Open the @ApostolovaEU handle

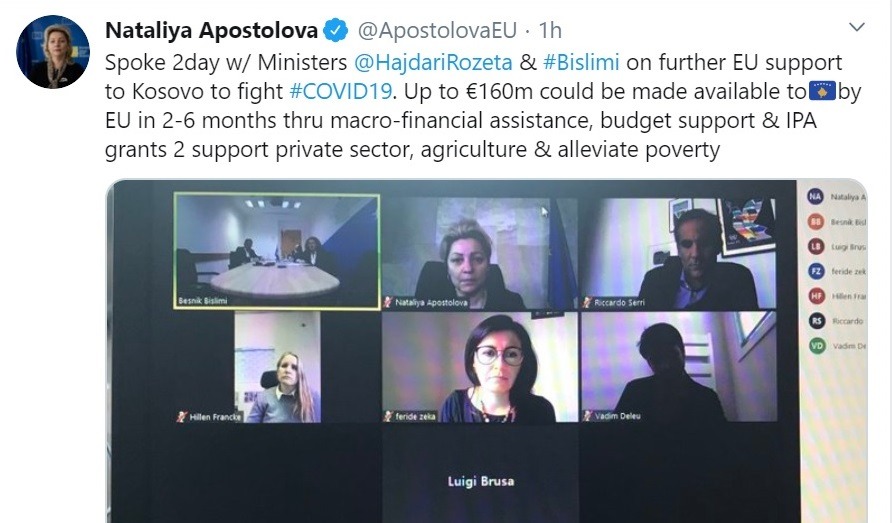[437, 30]
